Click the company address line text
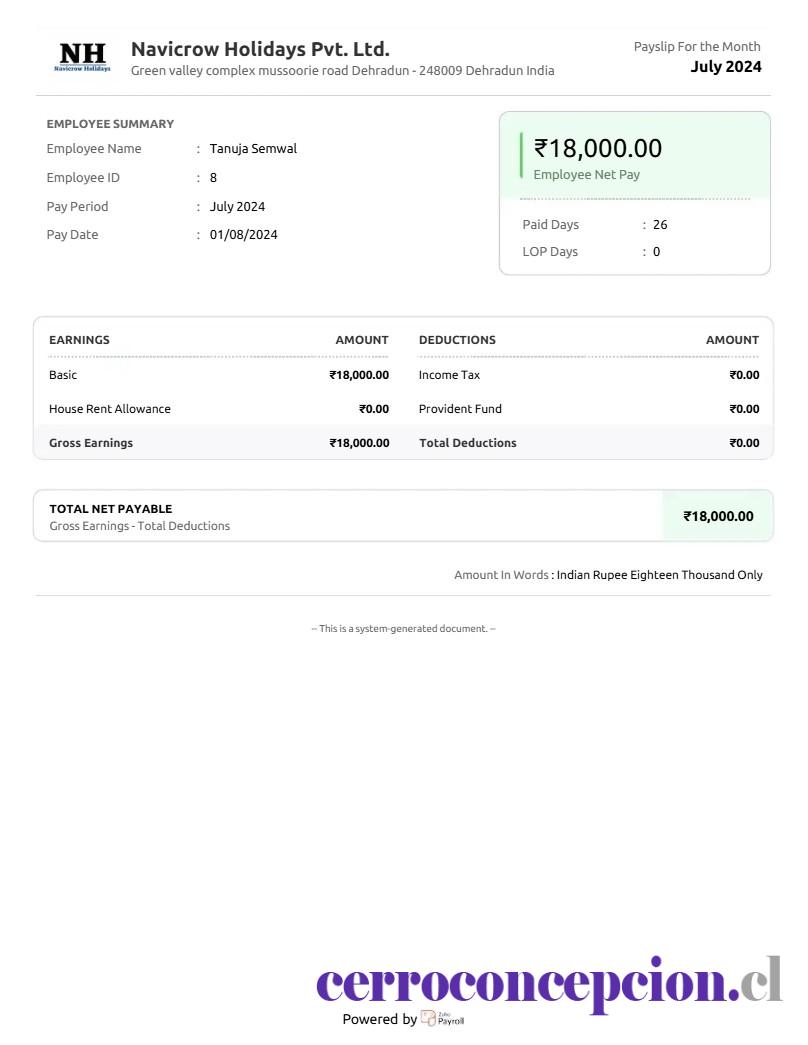The height and width of the screenshot is (1045, 808). pyautogui.click(x=343, y=71)
